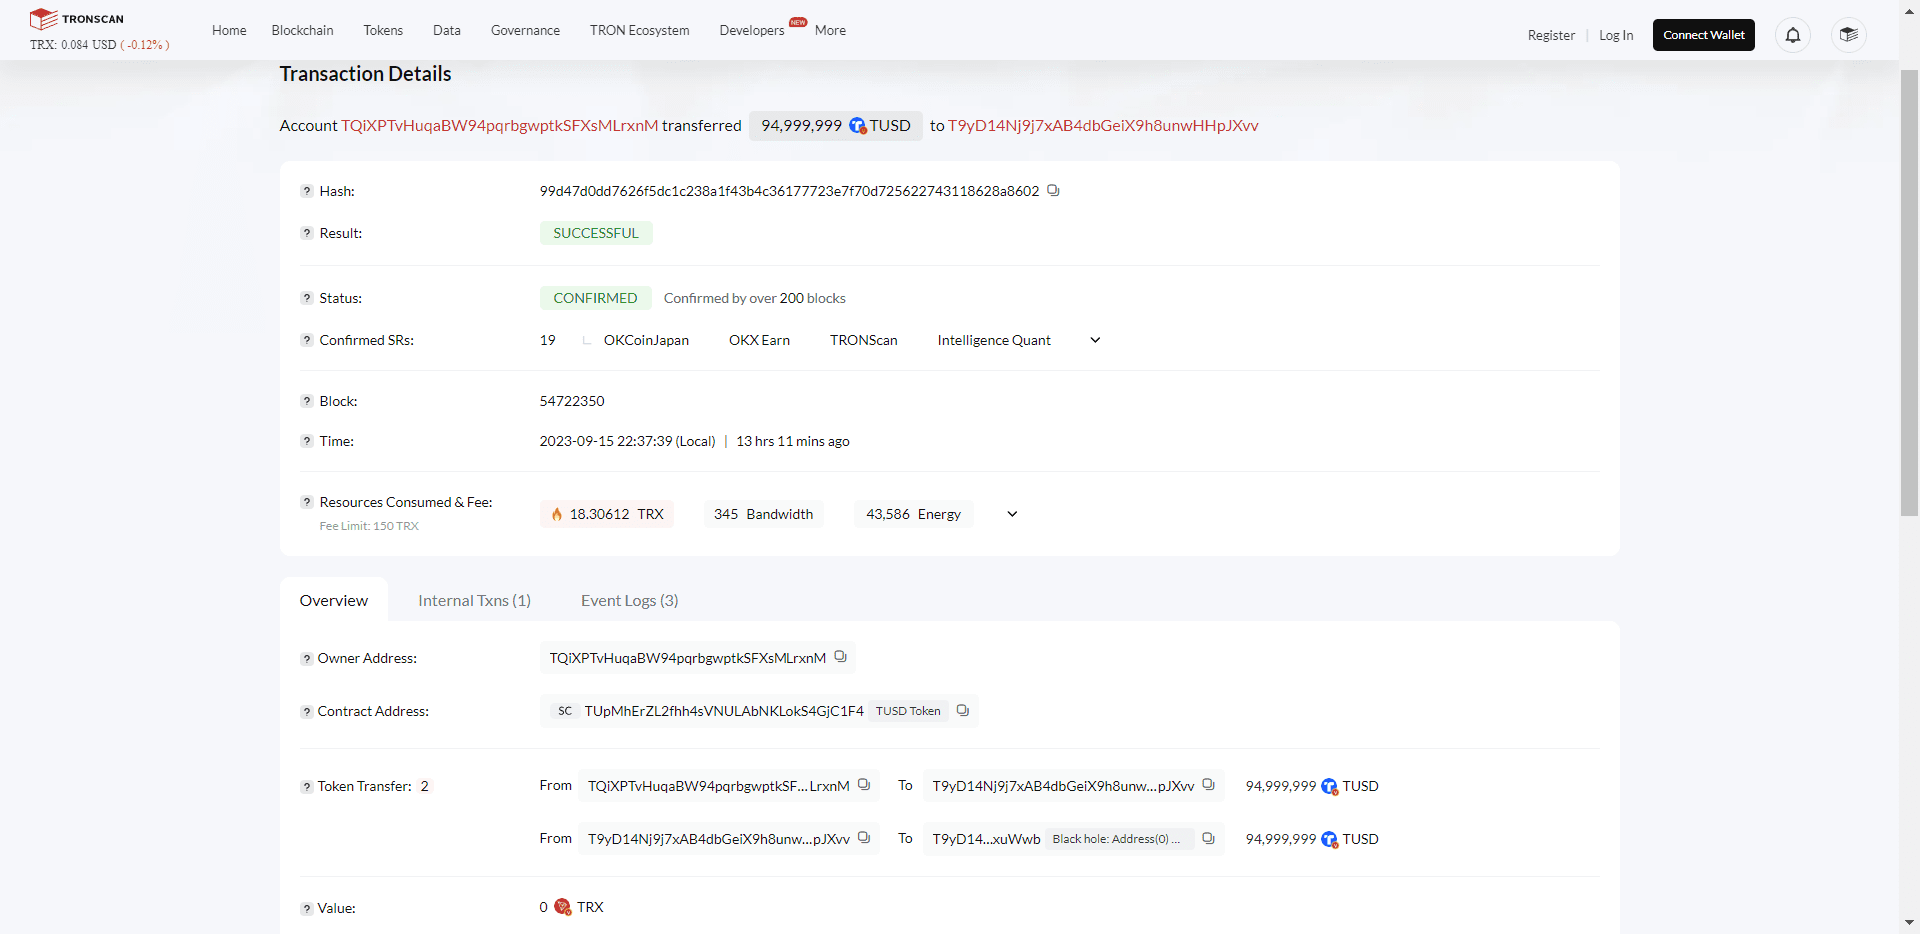Open T9yD14...xuWwb black hole address

tap(986, 839)
